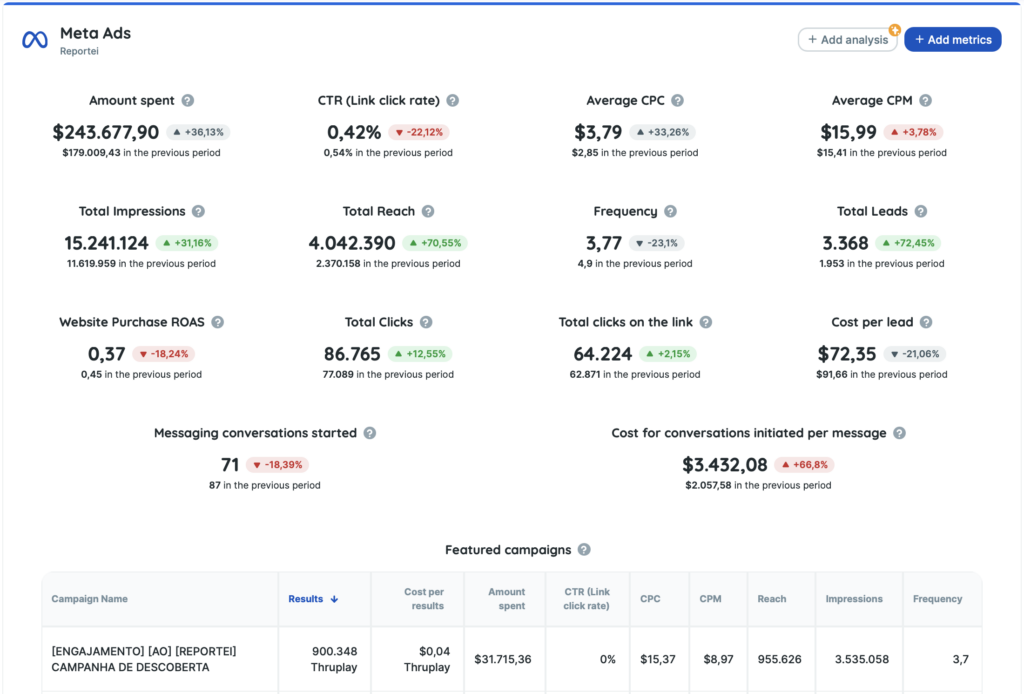Click the Campaign Name column header
This screenshot has width=1024, height=694.
coord(91,598)
